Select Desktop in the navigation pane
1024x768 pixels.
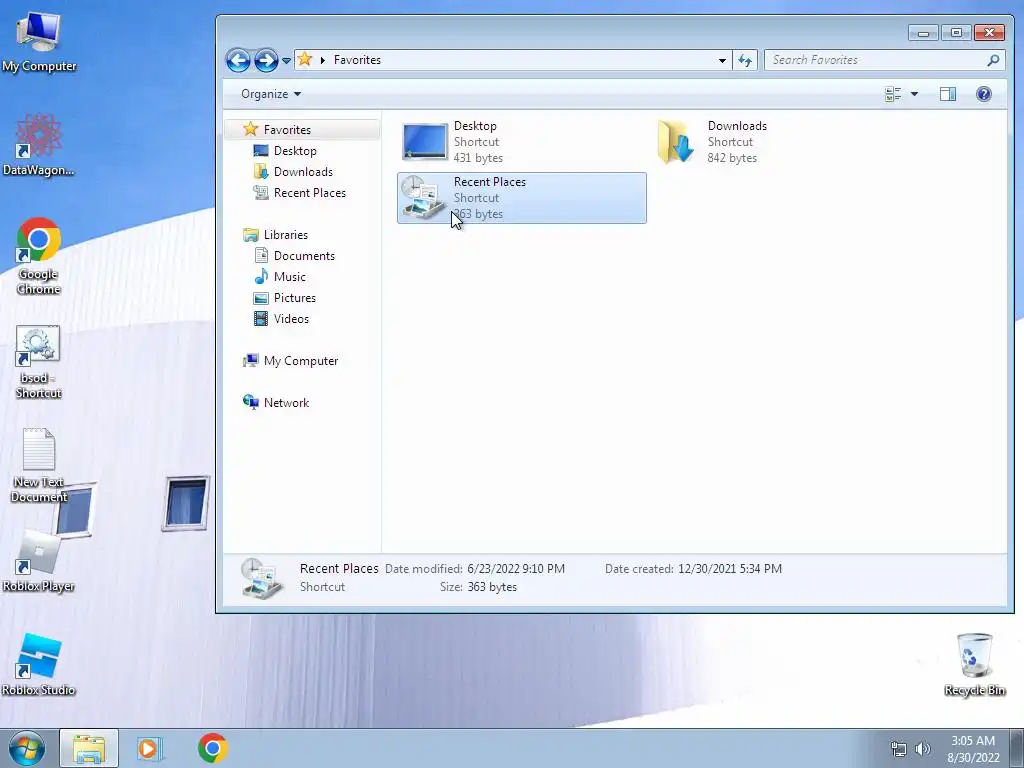pyautogui.click(x=295, y=151)
